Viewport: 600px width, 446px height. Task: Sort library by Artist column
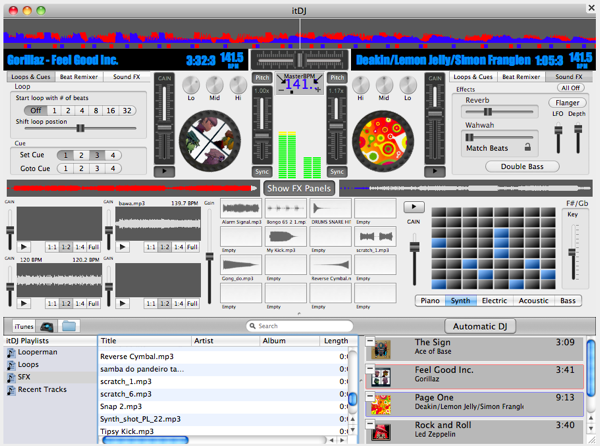pos(225,341)
